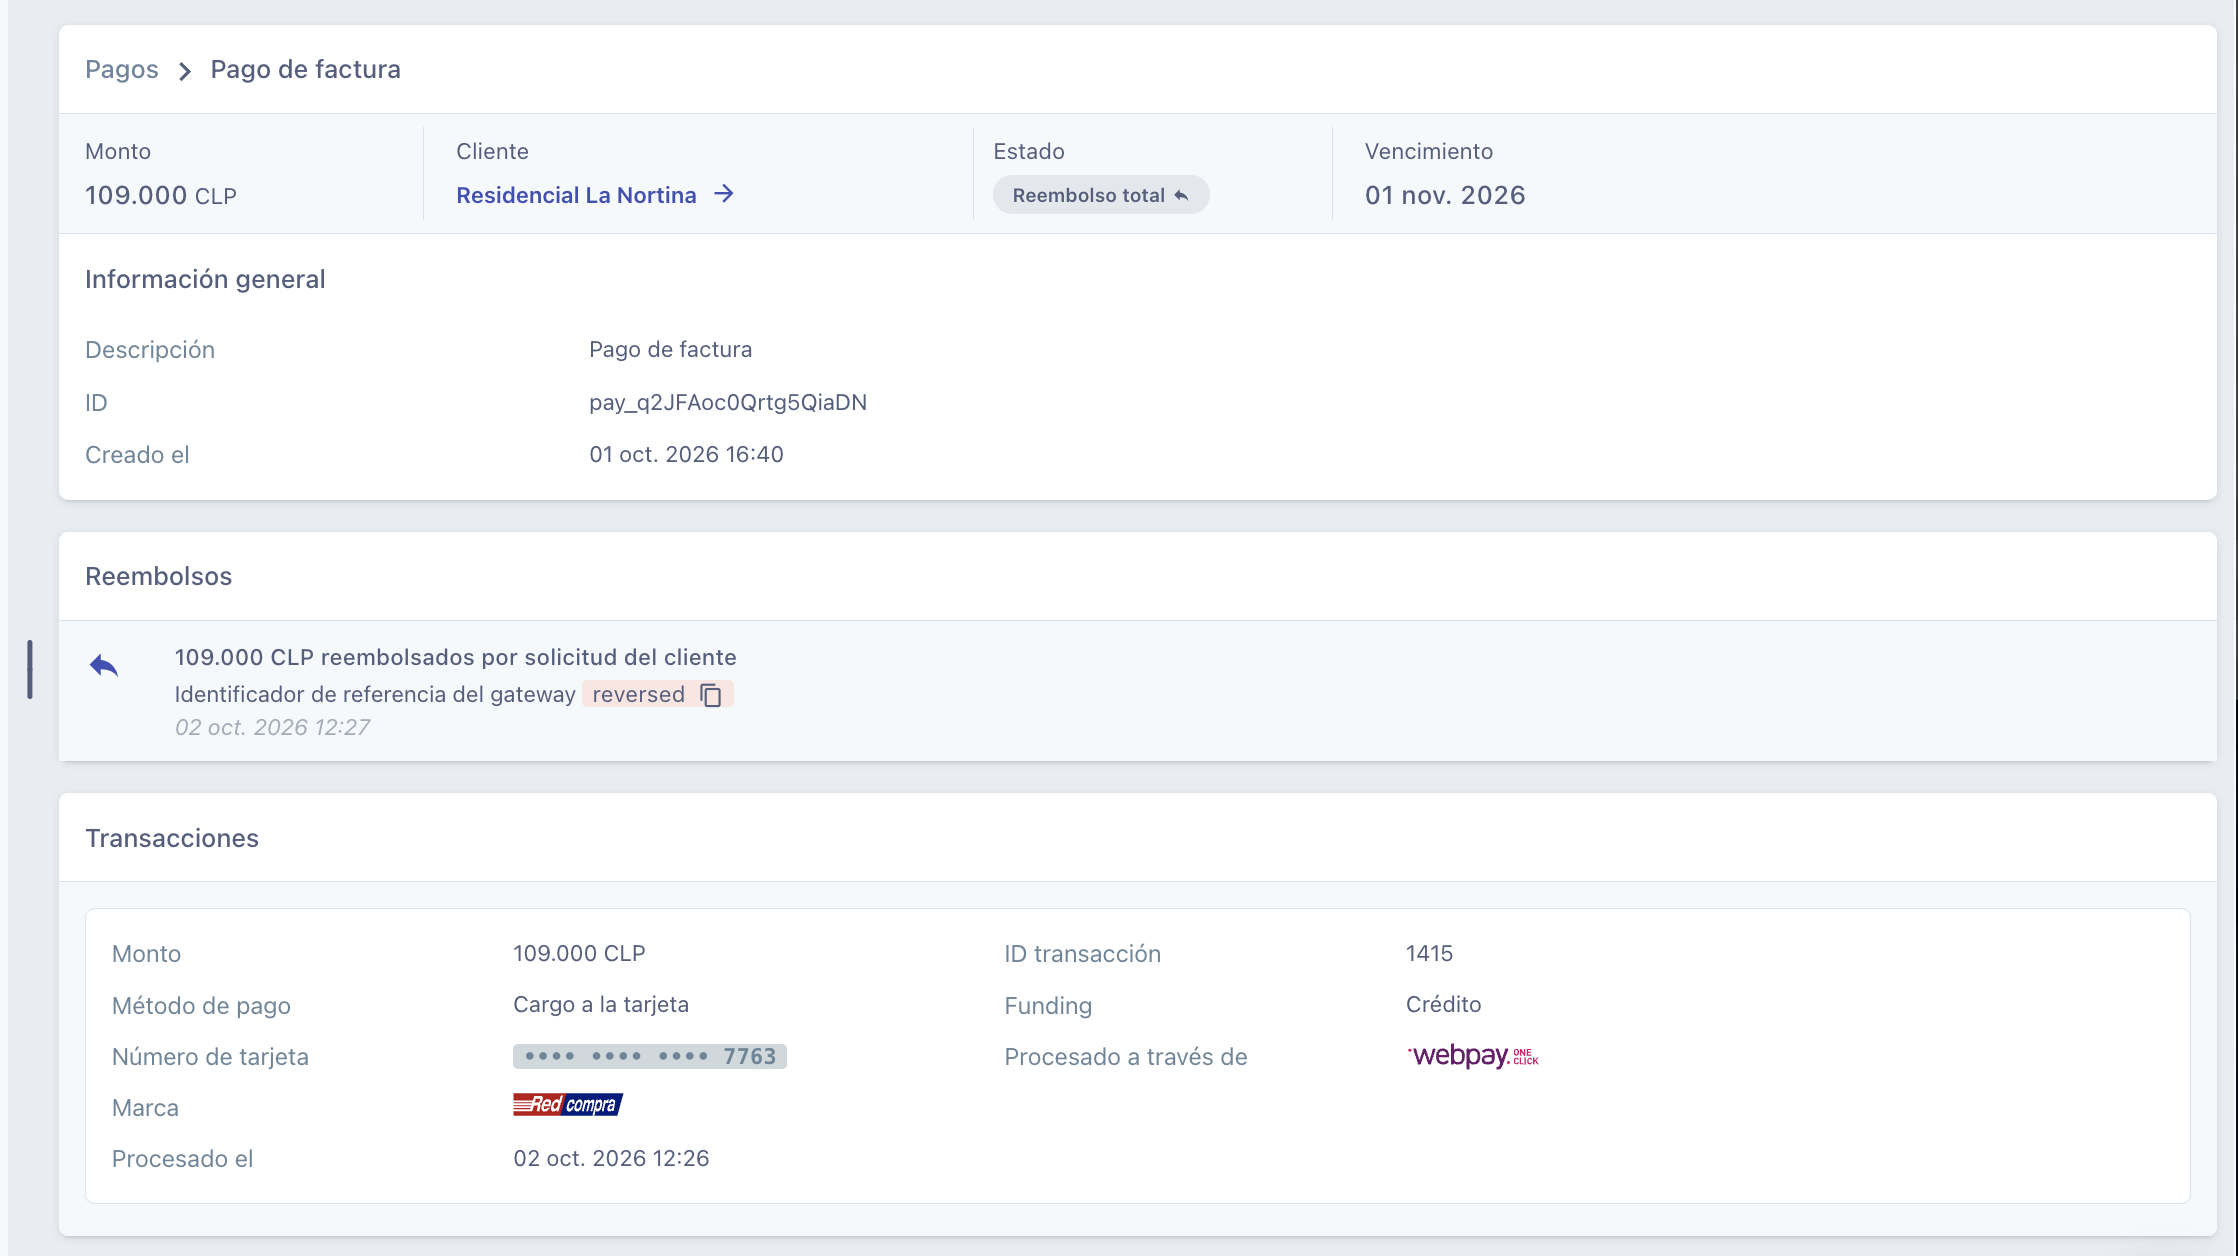Click the Funding value Crédito
The image size is (2238, 1256).
[x=1443, y=1004]
